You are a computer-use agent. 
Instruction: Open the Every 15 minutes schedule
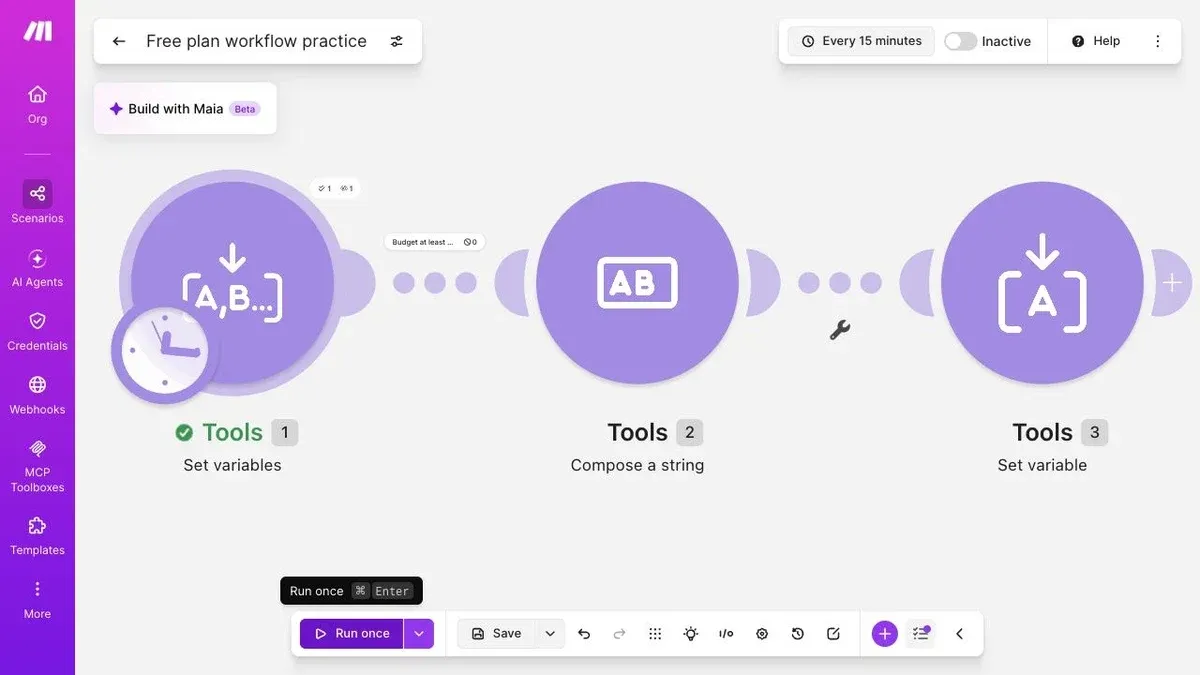(861, 41)
